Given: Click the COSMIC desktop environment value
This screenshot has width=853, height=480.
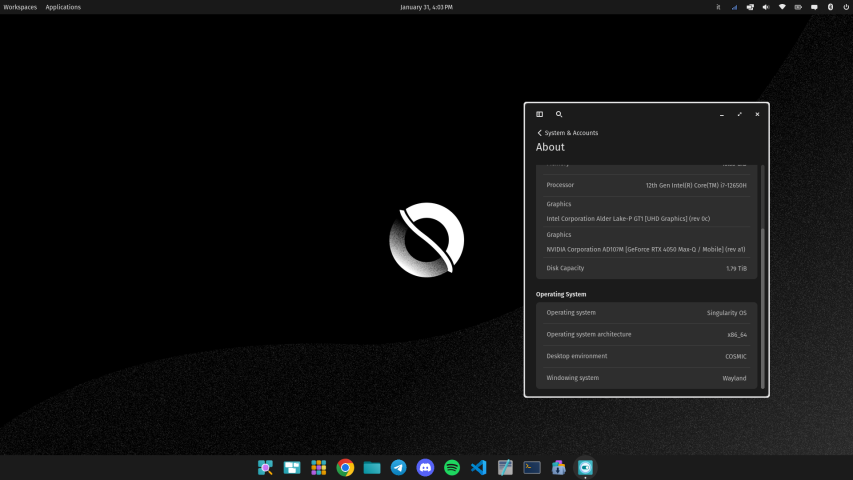Looking at the screenshot, I should [x=735, y=356].
